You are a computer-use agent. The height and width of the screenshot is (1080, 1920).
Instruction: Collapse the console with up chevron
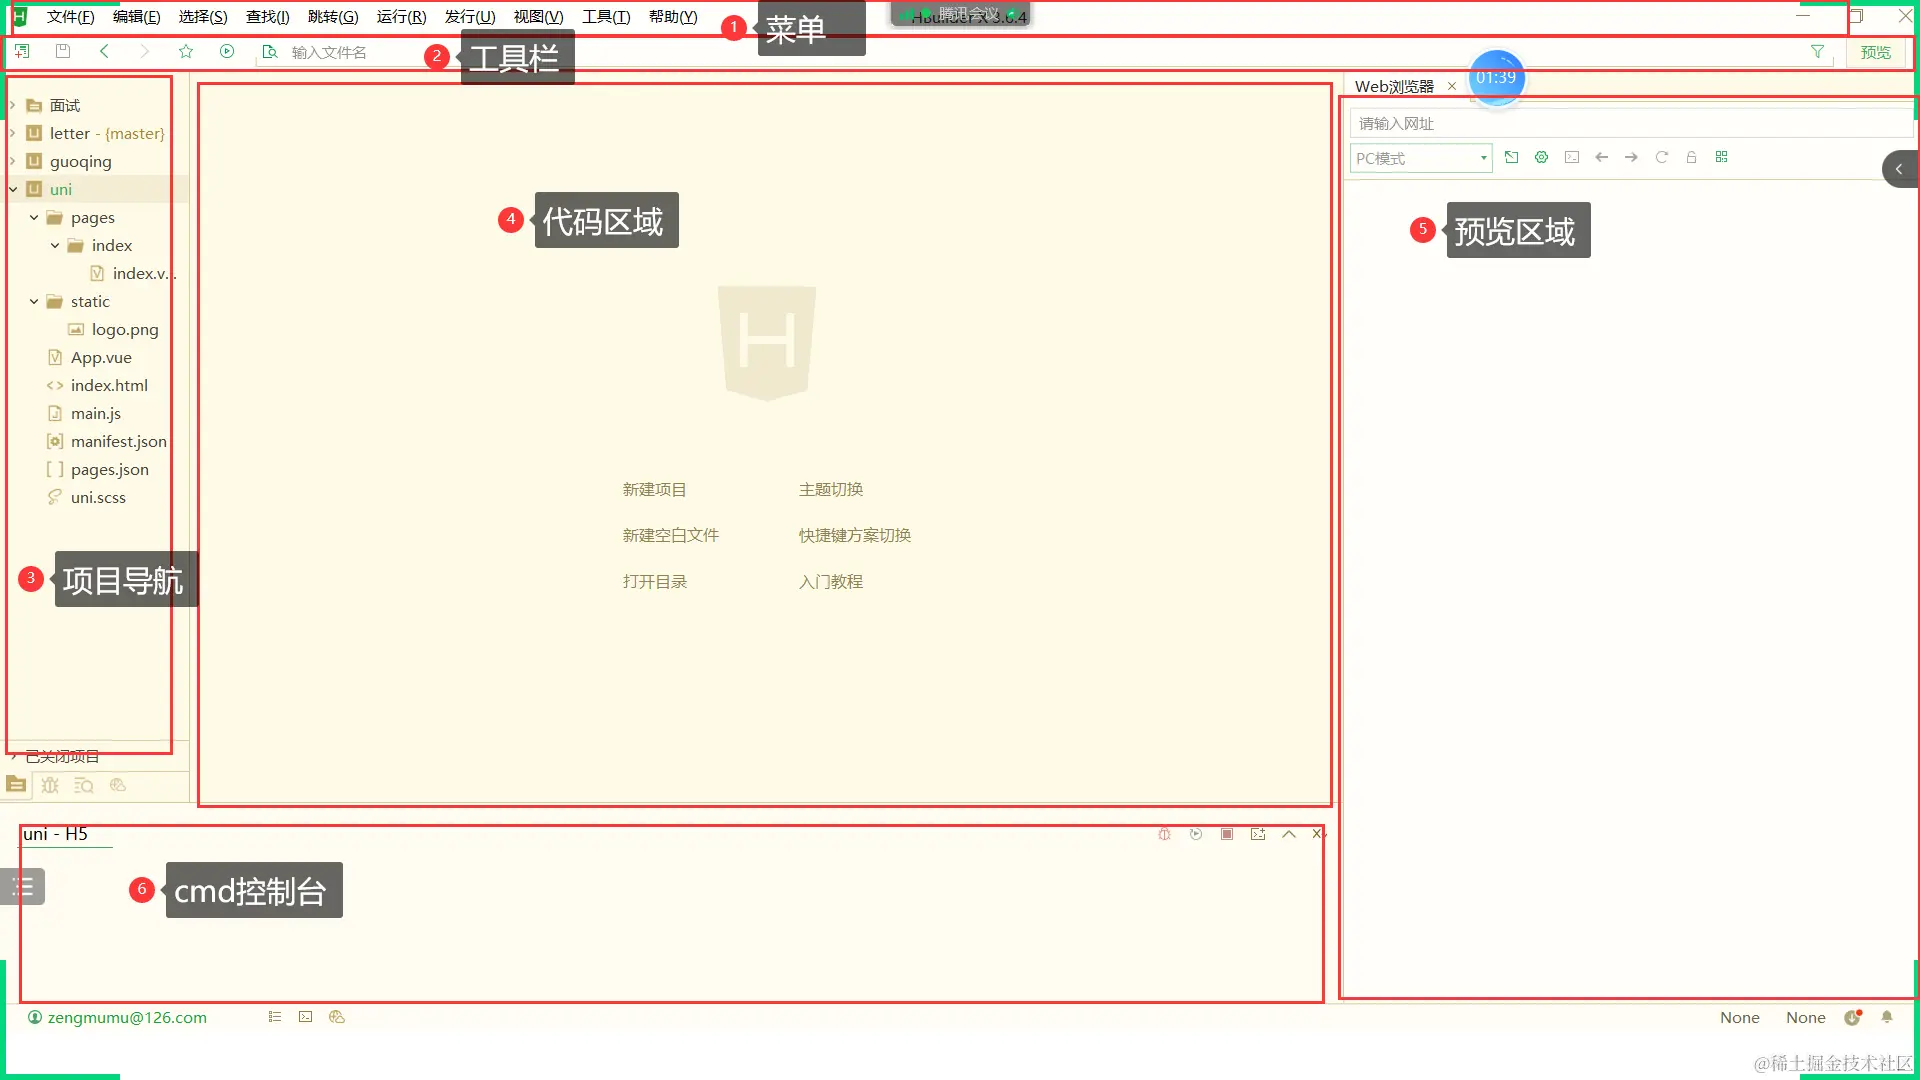pos(1289,834)
